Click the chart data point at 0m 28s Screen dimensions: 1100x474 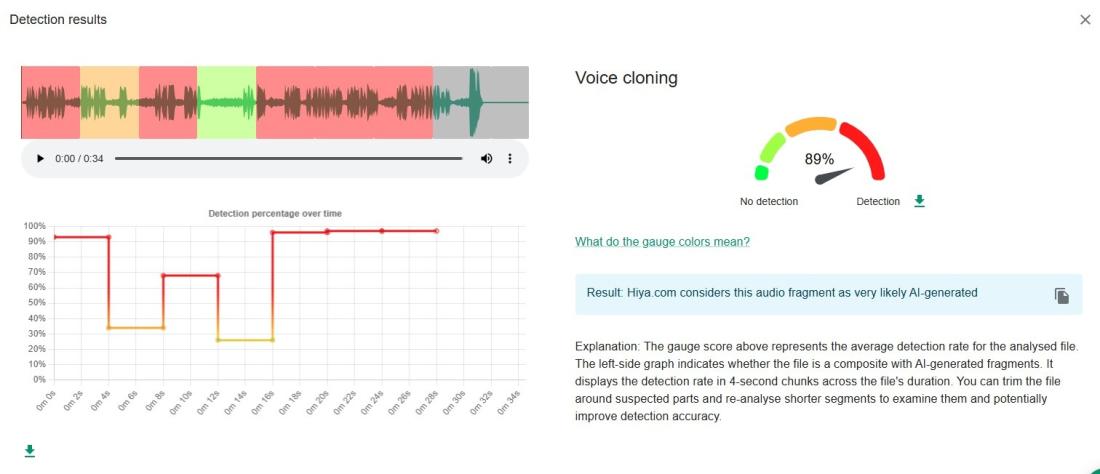(436, 231)
